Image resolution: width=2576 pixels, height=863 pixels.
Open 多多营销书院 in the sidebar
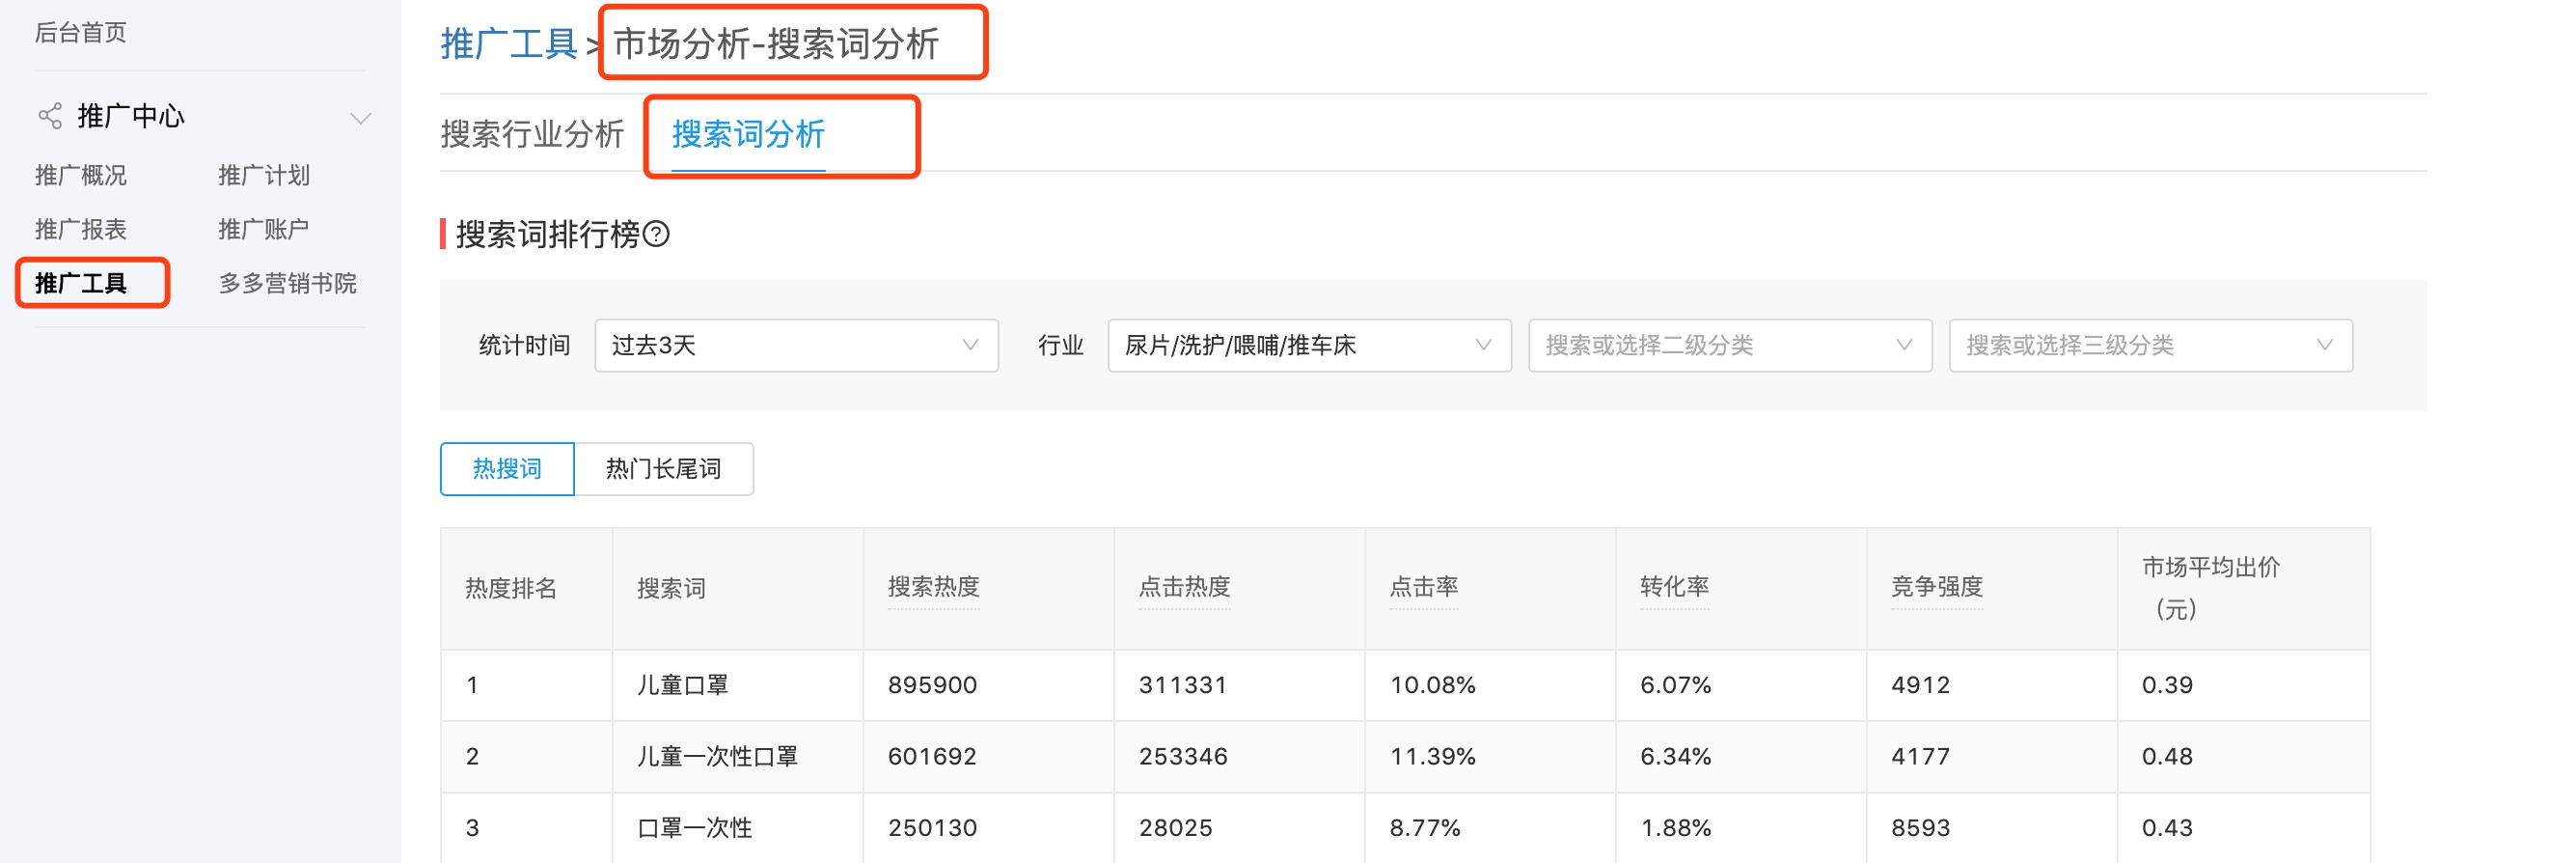tap(288, 284)
